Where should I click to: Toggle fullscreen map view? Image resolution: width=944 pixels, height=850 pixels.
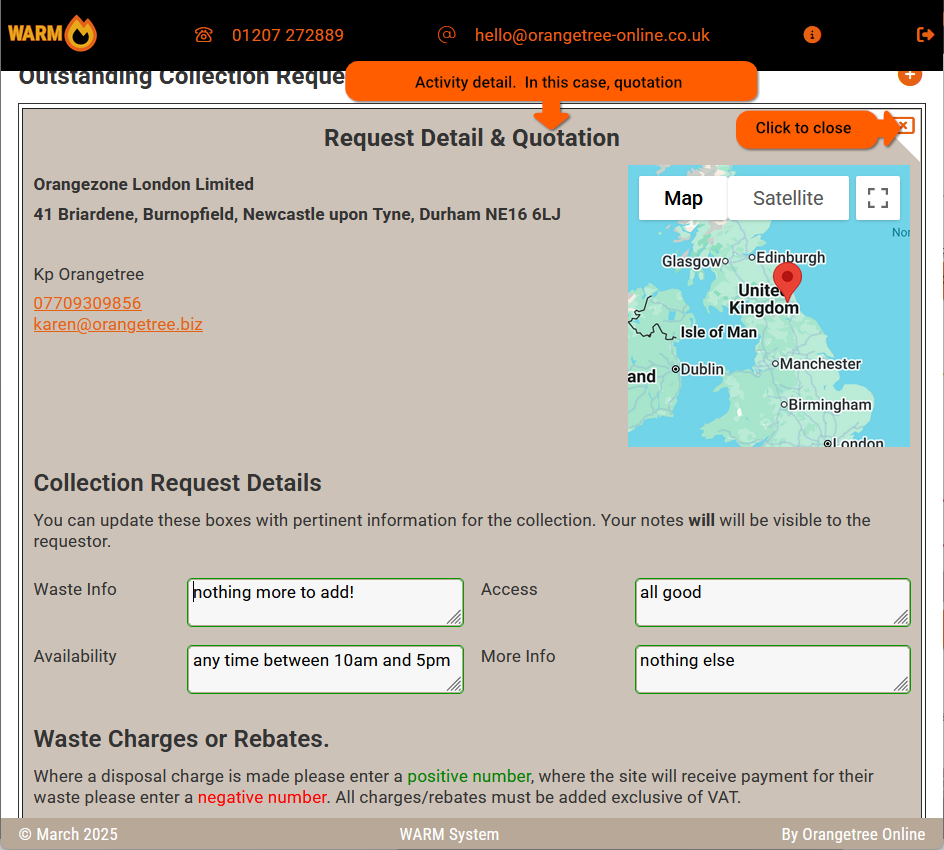pos(877,198)
